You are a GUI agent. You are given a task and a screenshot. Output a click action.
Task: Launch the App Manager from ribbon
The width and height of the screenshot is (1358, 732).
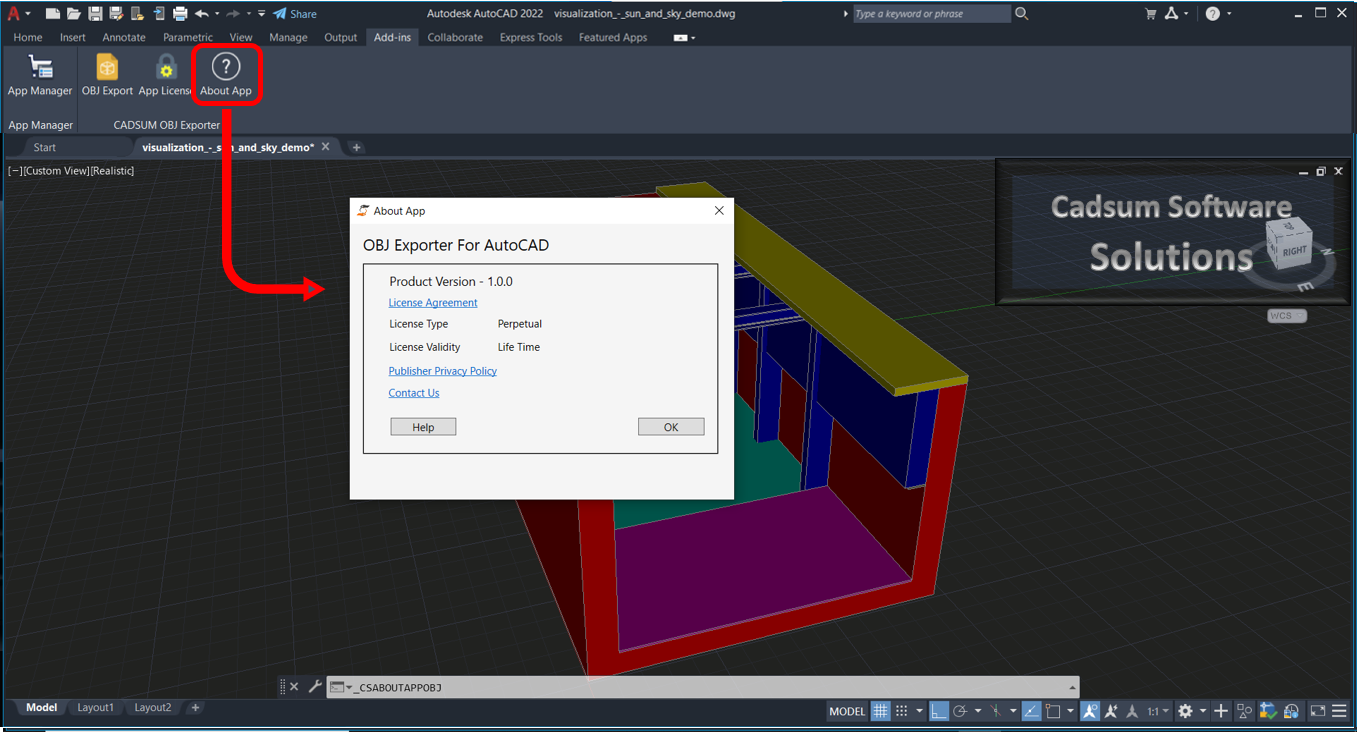40,68
